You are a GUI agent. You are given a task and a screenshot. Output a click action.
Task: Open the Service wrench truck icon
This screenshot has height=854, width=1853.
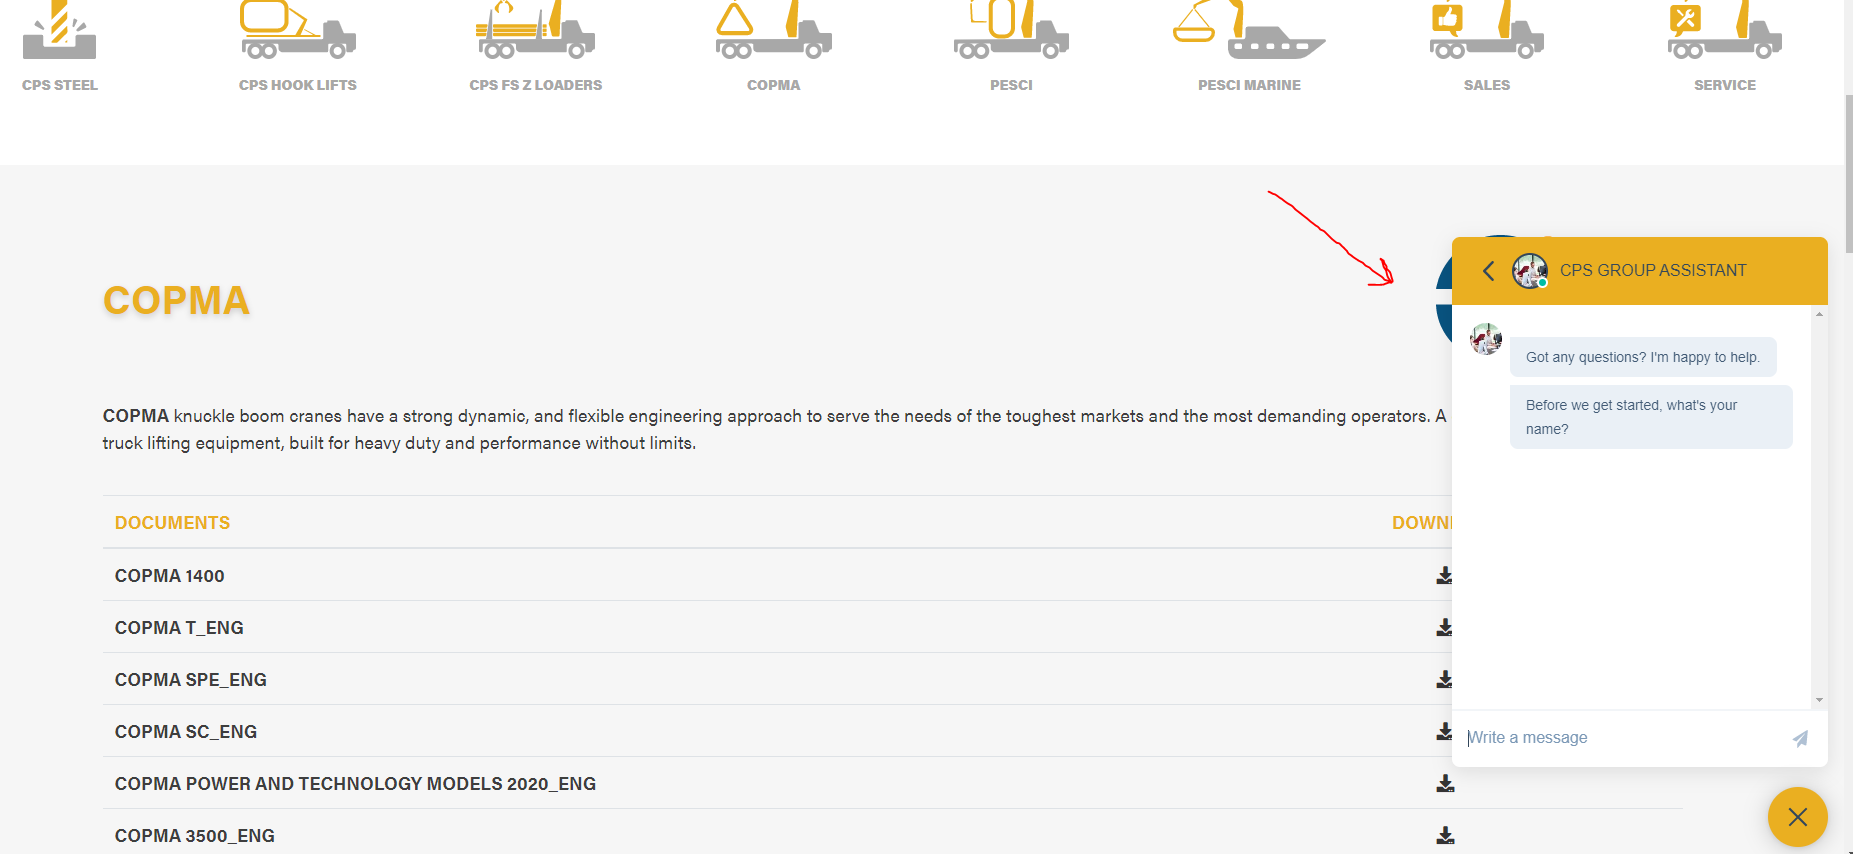pyautogui.click(x=1725, y=29)
